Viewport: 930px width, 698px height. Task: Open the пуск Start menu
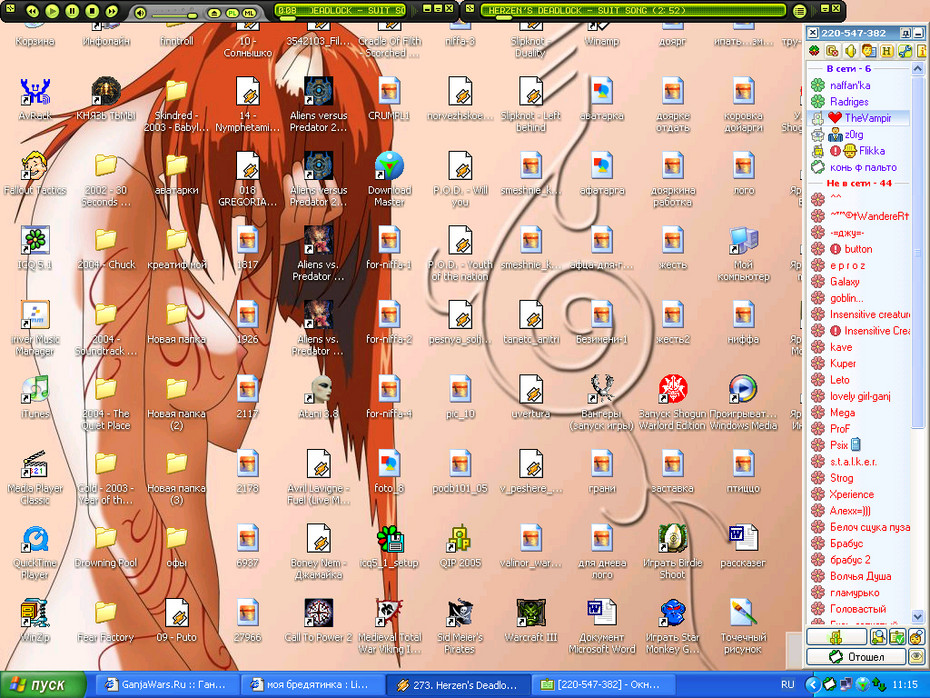click(43, 685)
